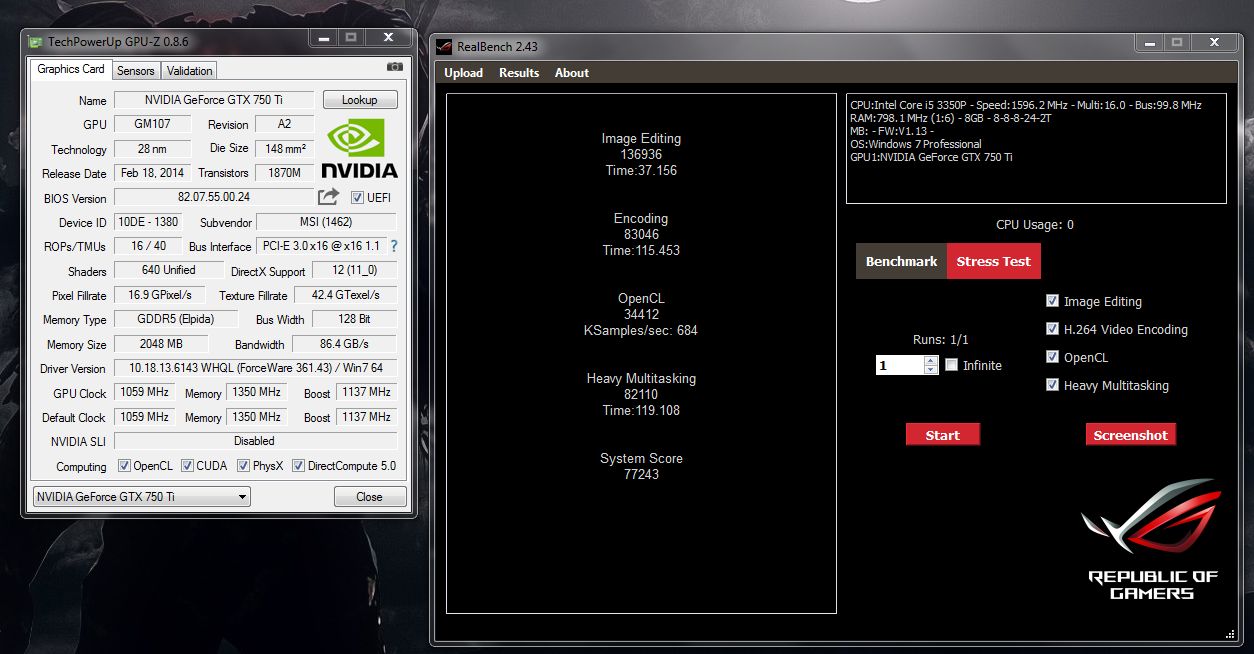Screen dimensions: 1254x654
Task: Toggle the DirectCompute 5.0 checkbox
Action: tap(298, 466)
